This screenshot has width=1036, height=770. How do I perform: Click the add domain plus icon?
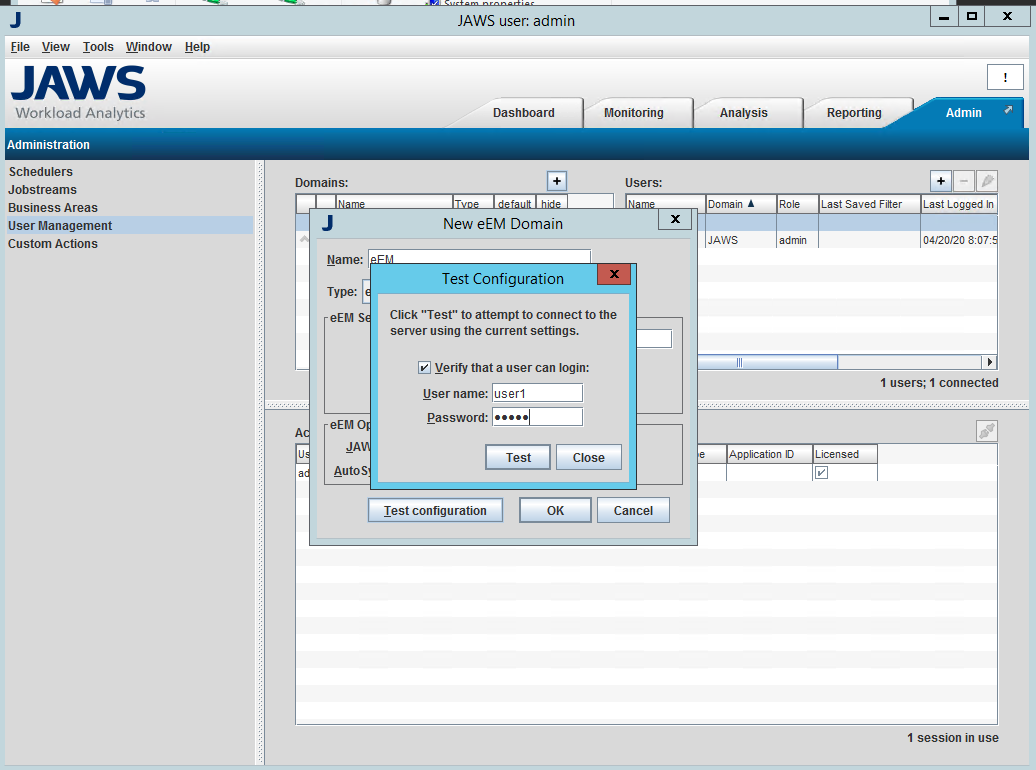(x=557, y=181)
